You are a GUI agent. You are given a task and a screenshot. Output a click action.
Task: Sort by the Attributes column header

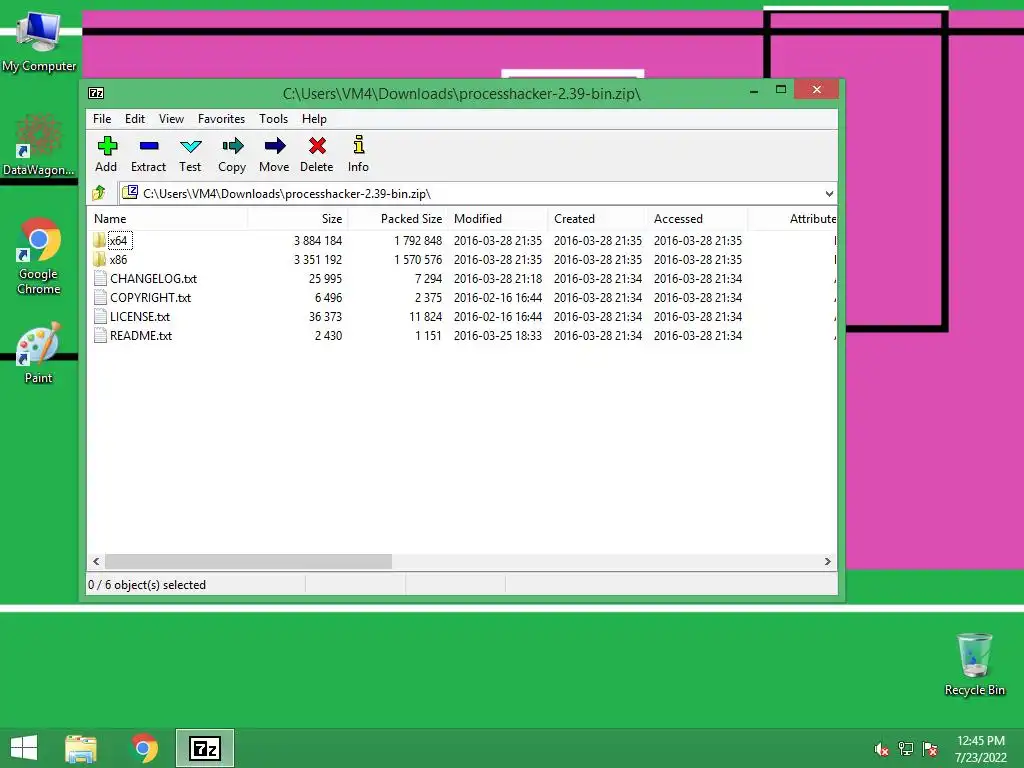pos(793,219)
